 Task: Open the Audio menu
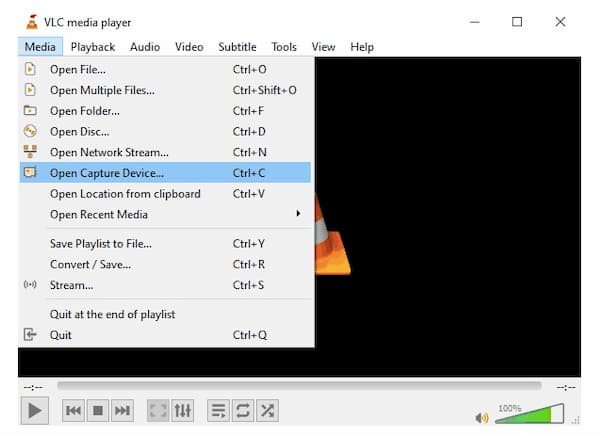[x=145, y=47]
